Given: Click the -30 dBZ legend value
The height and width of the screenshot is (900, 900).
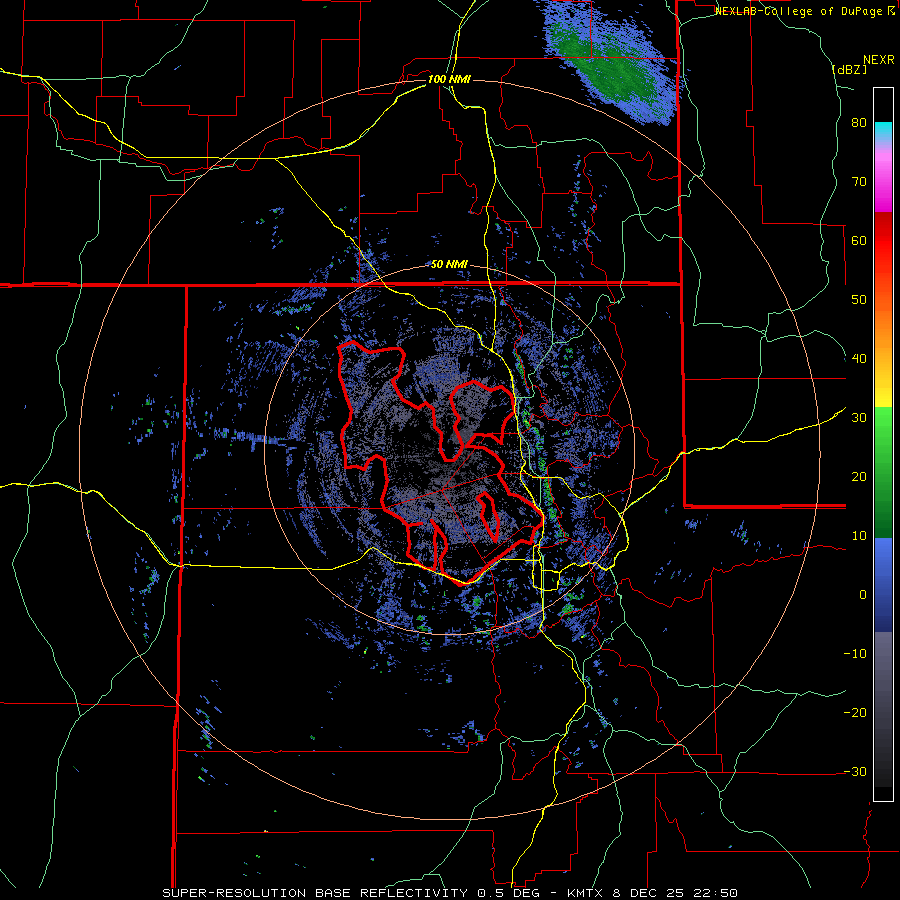Looking at the screenshot, I should 855,772.
